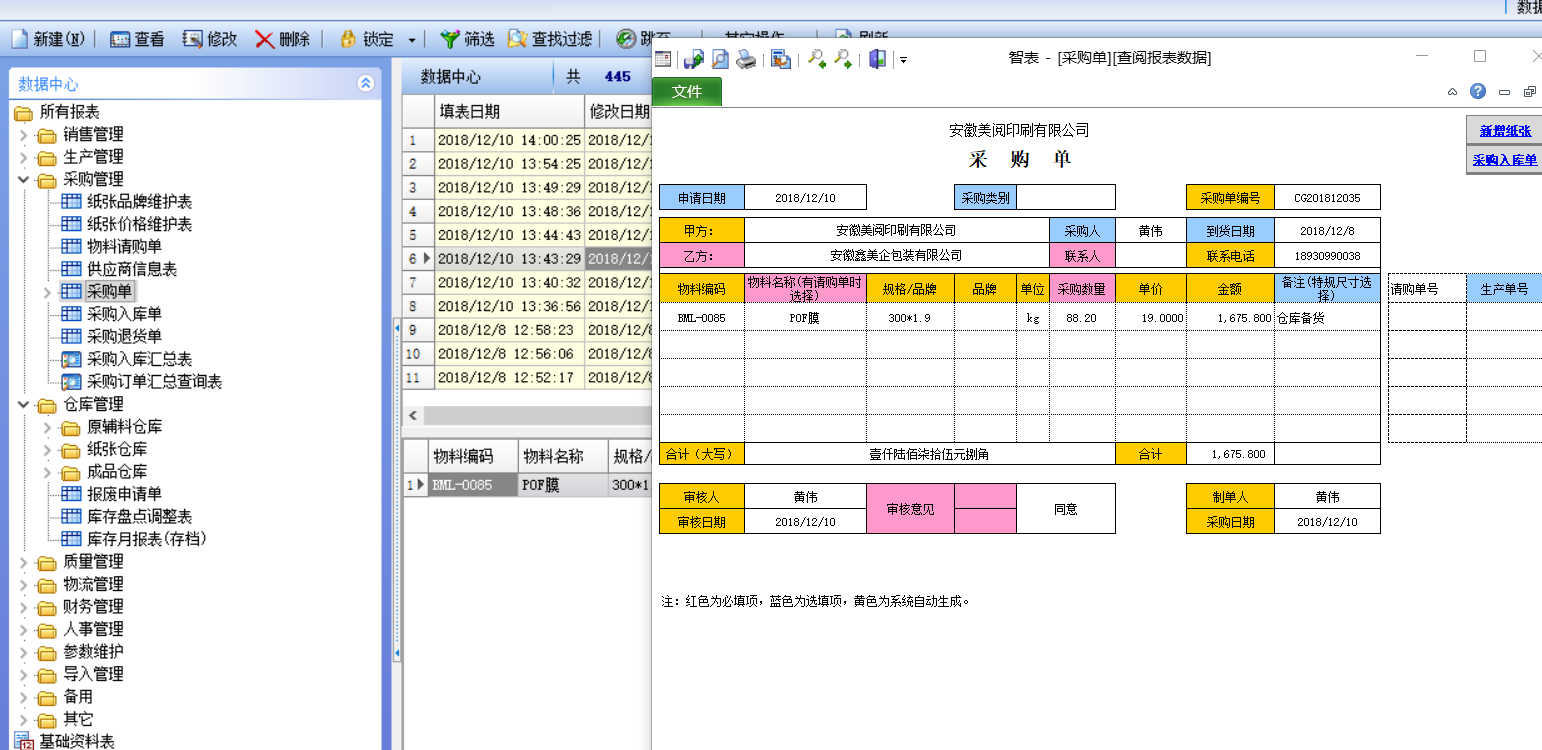Open the green 文件 tab
1542x750 pixels.
(x=687, y=91)
